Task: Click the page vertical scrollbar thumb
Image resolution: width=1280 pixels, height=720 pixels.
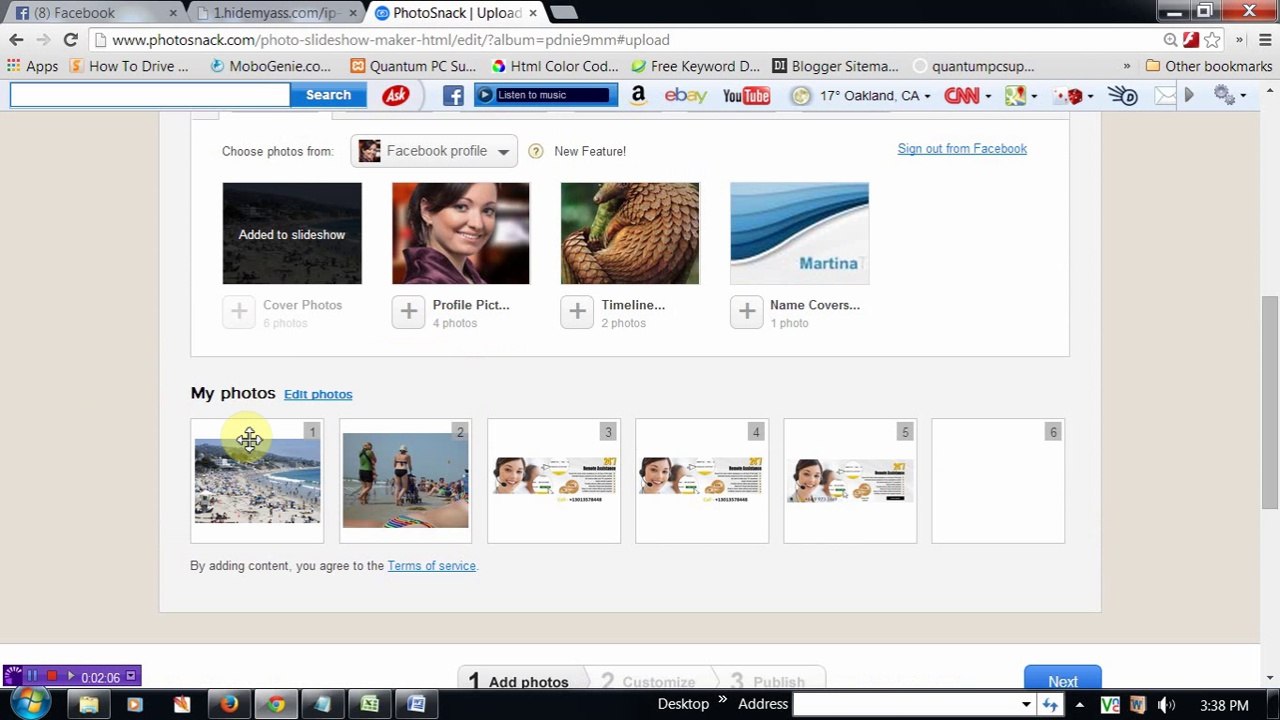Action: coord(1270,403)
